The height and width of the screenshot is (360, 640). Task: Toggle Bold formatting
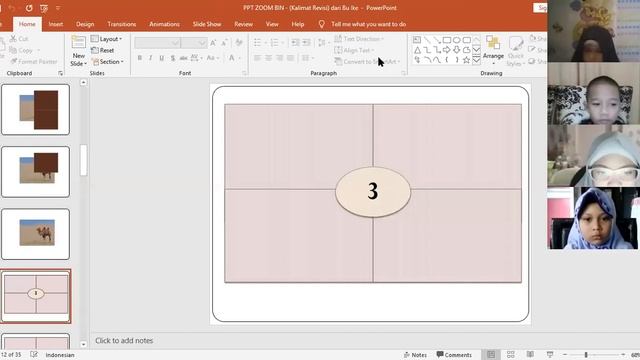click(x=140, y=58)
